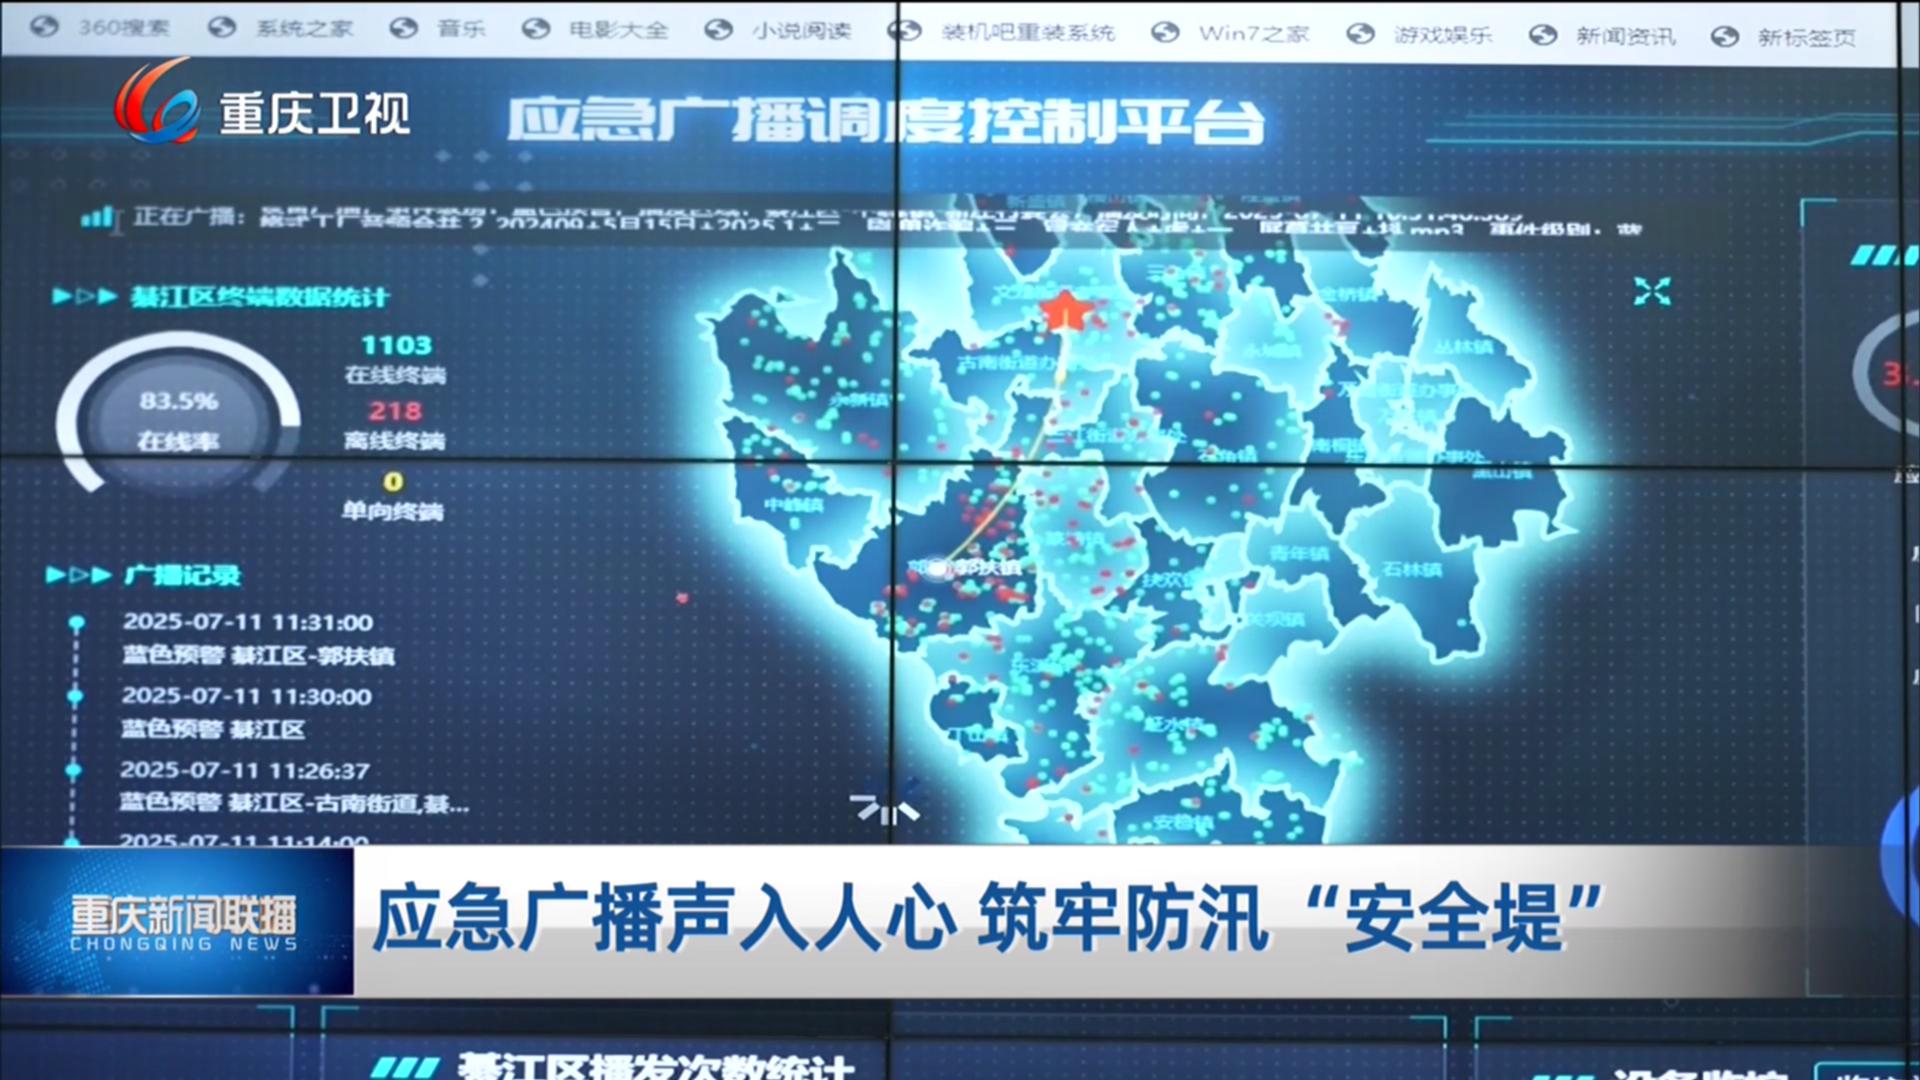The width and height of the screenshot is (1920, 1080).
Task: Open the 装机吧重装系统 bookmark
Action: 1027,32
